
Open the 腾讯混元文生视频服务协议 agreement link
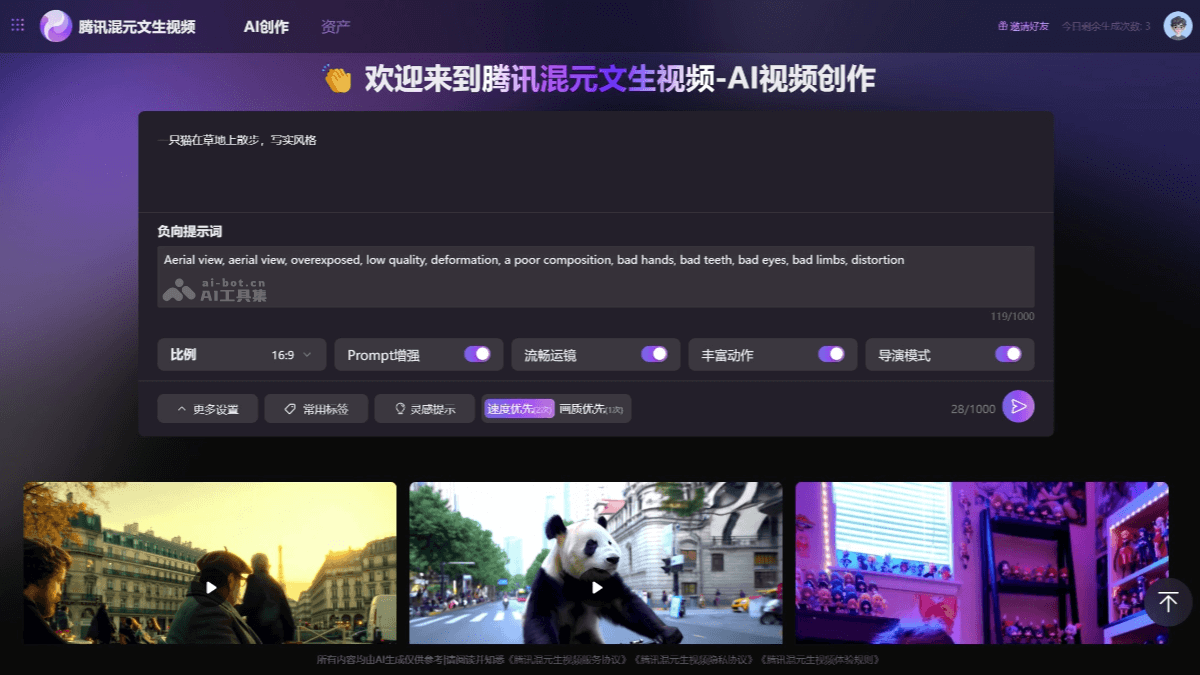coord(566,660)
